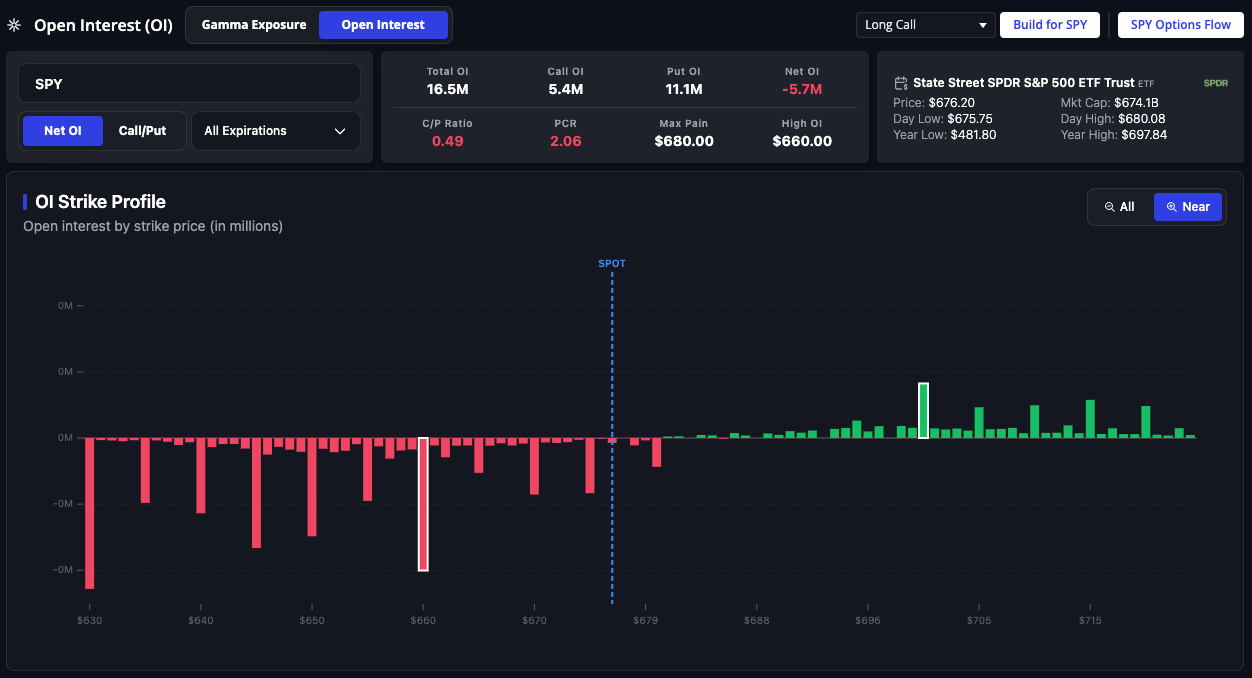Select the Net OI view toggle

click(62, 131)
